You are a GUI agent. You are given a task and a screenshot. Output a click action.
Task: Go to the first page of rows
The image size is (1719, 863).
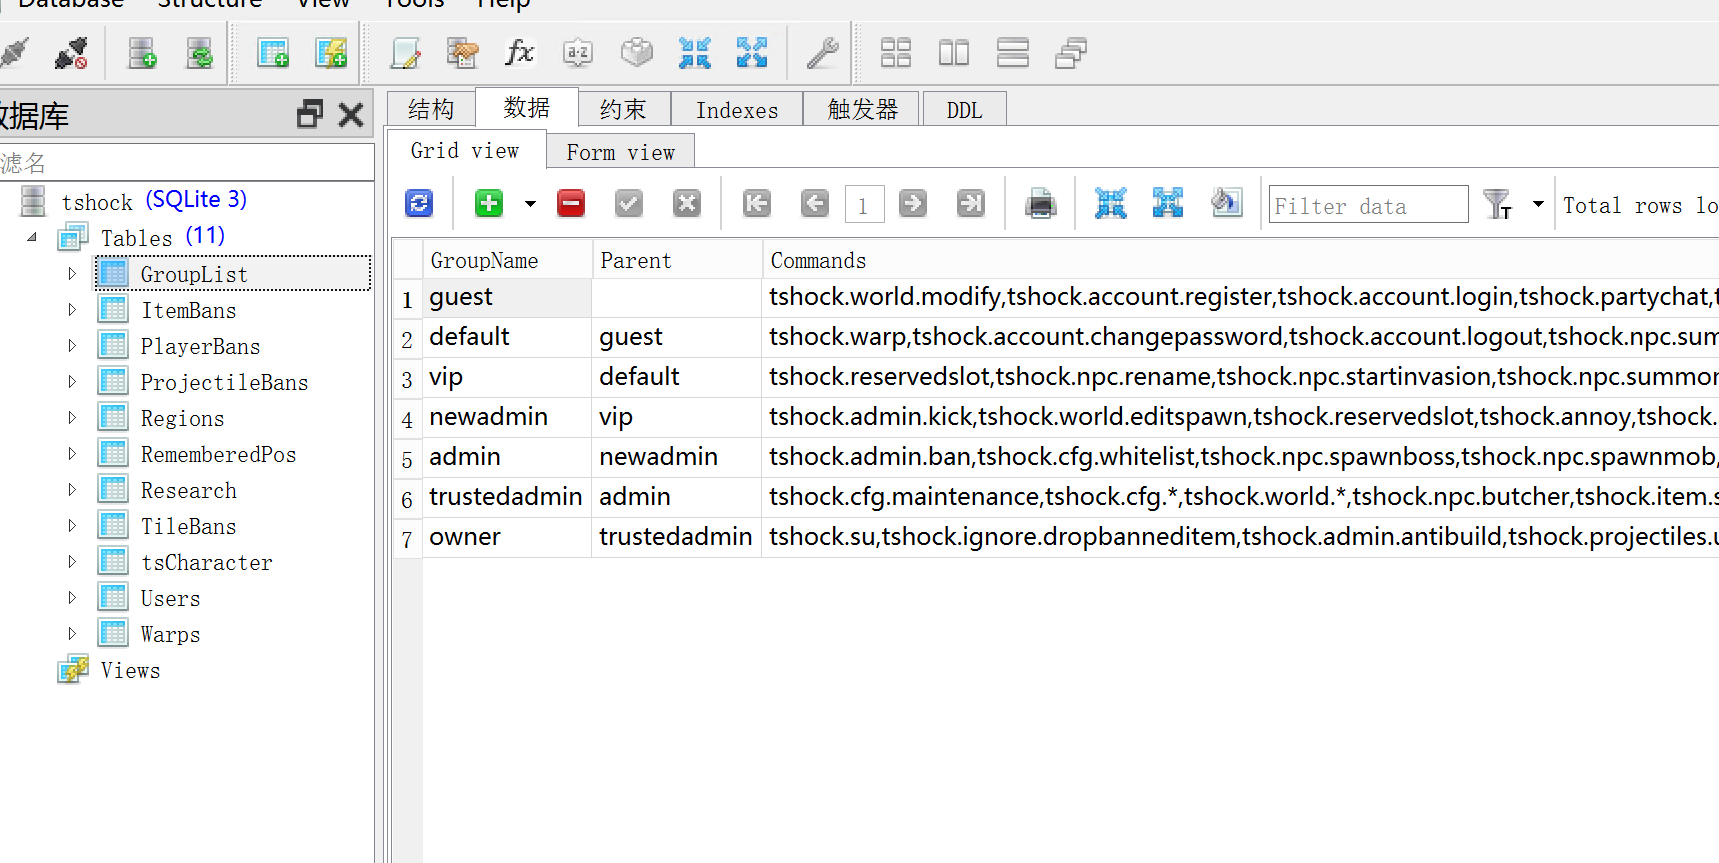tap(757, 204)
